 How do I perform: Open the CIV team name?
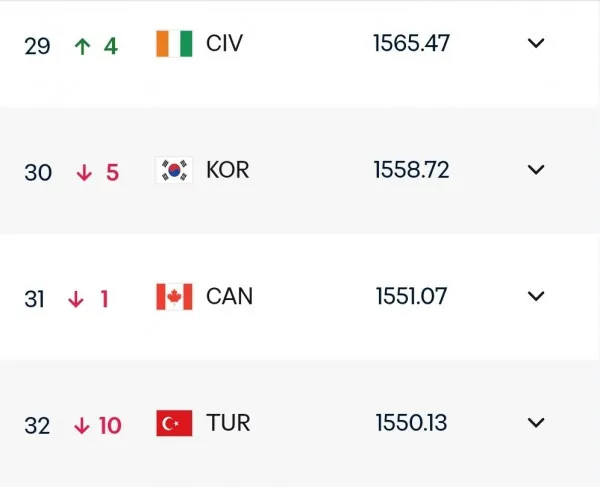coord(224,43)
